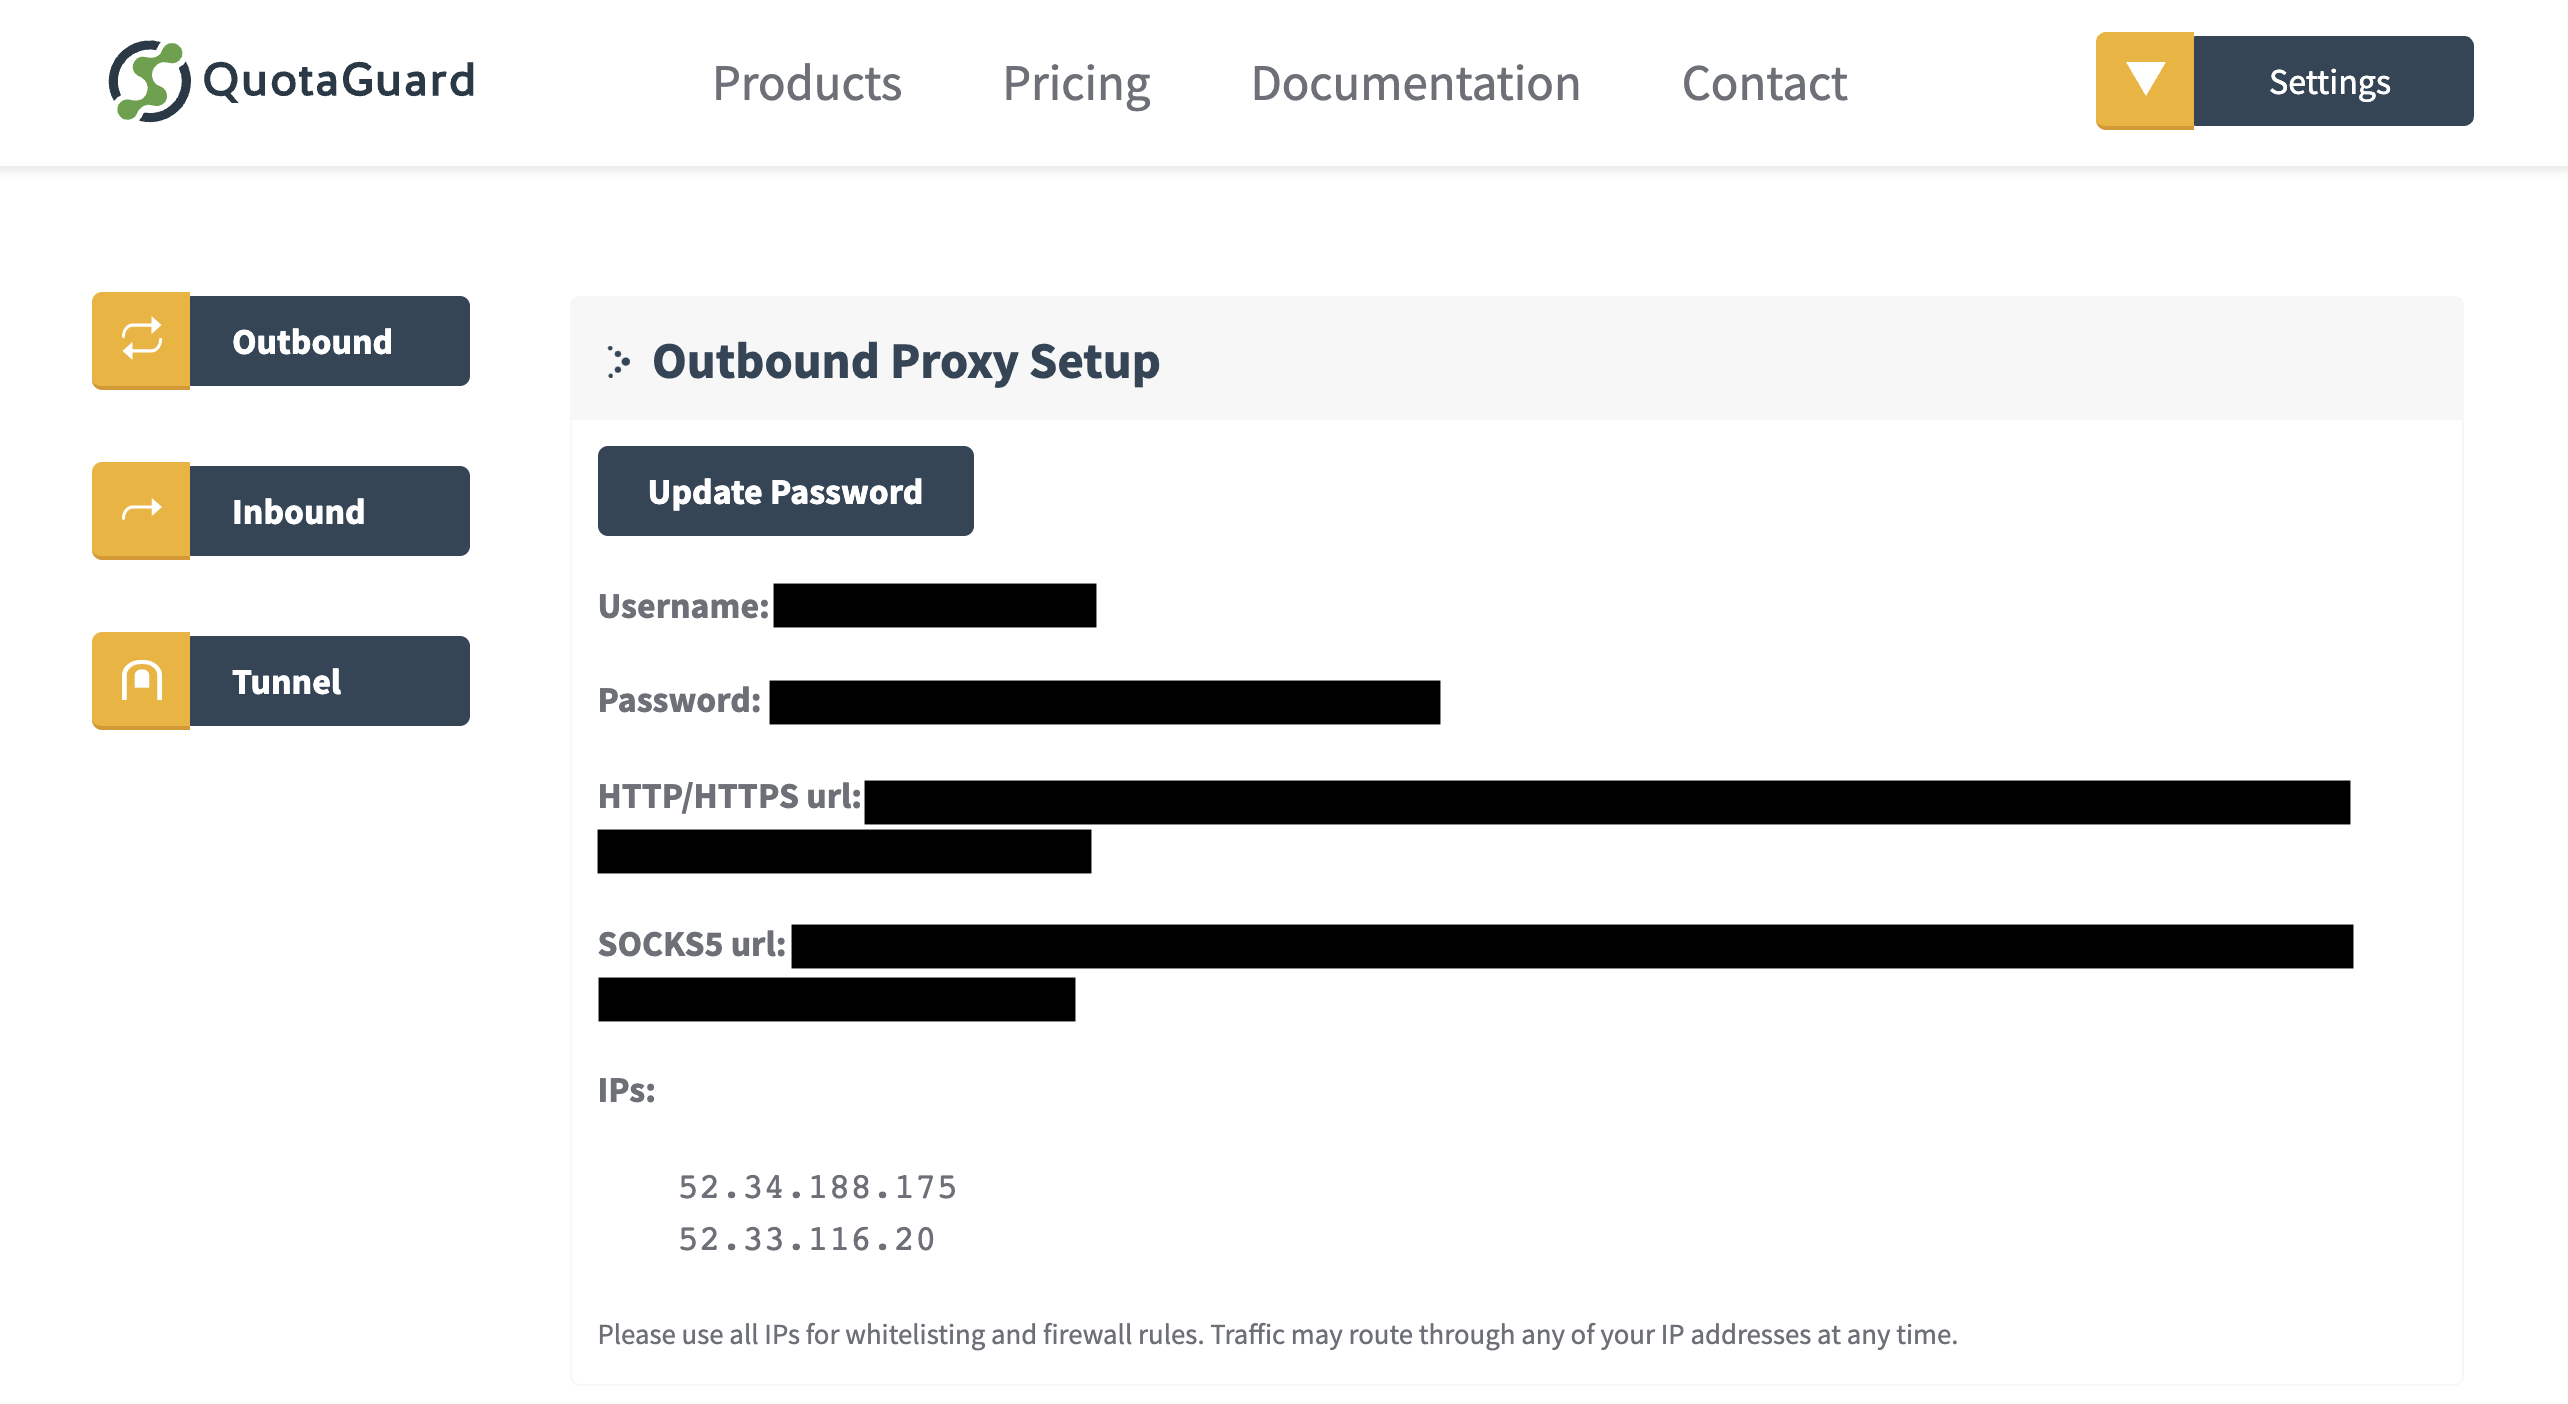Select the IP address 52.34.188.175
Viewport: 2568px width, 1404px height.
tap(817, 1186)
